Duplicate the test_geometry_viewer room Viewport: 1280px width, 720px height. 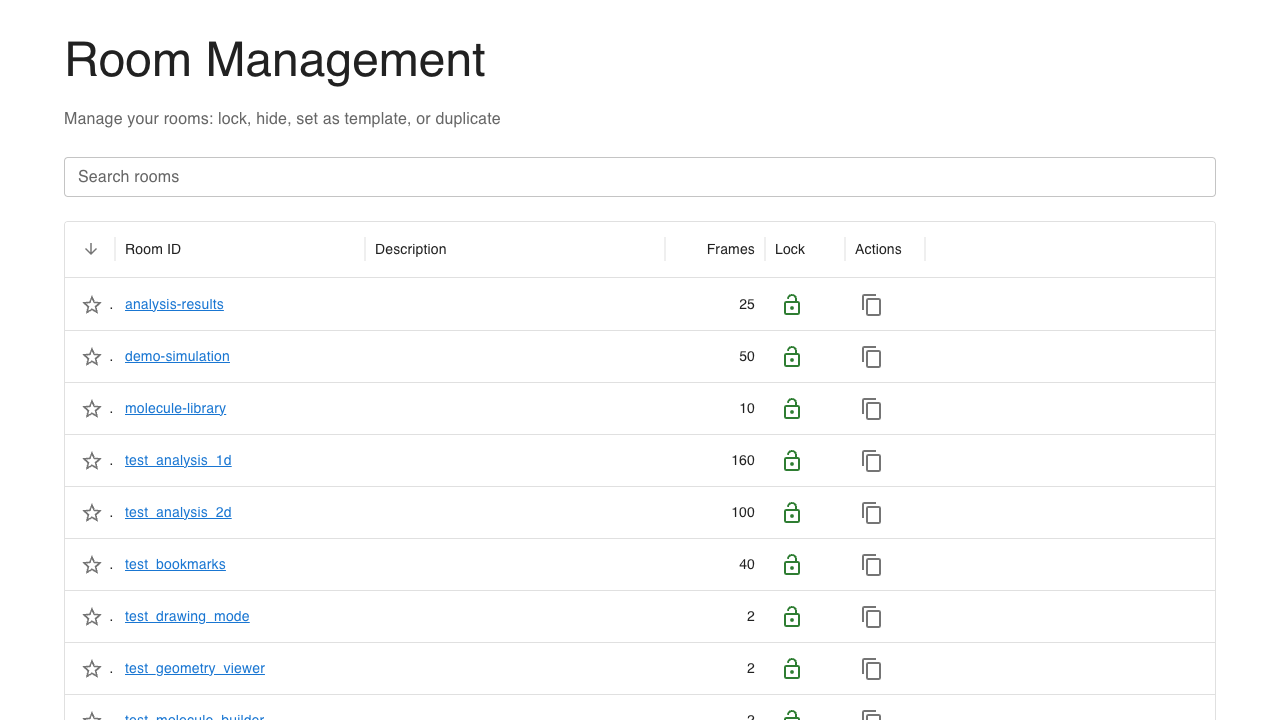872,669
